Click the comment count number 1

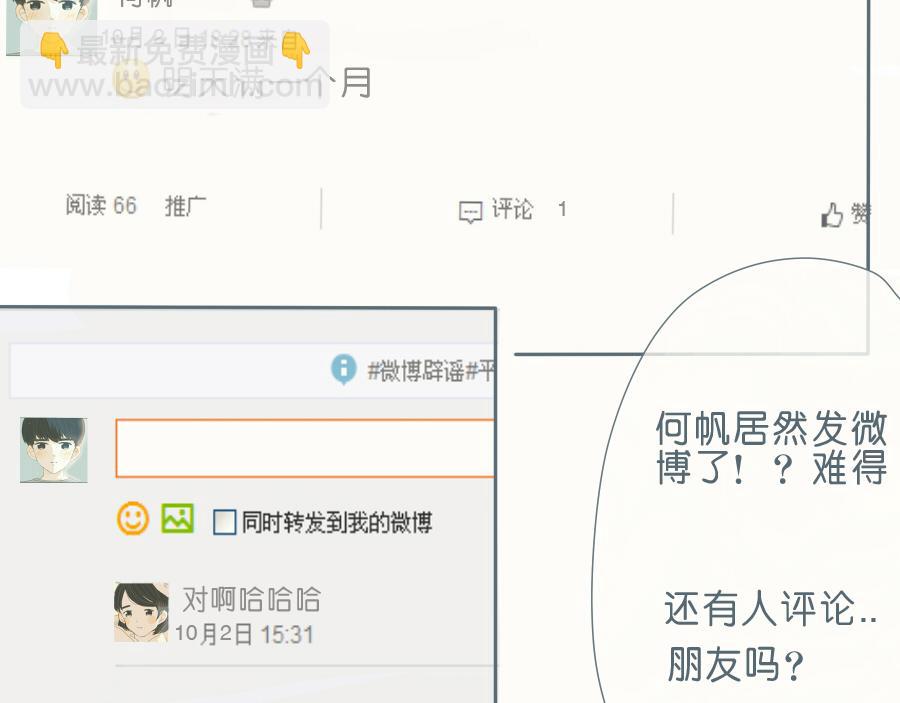click(x=562, y=209)
